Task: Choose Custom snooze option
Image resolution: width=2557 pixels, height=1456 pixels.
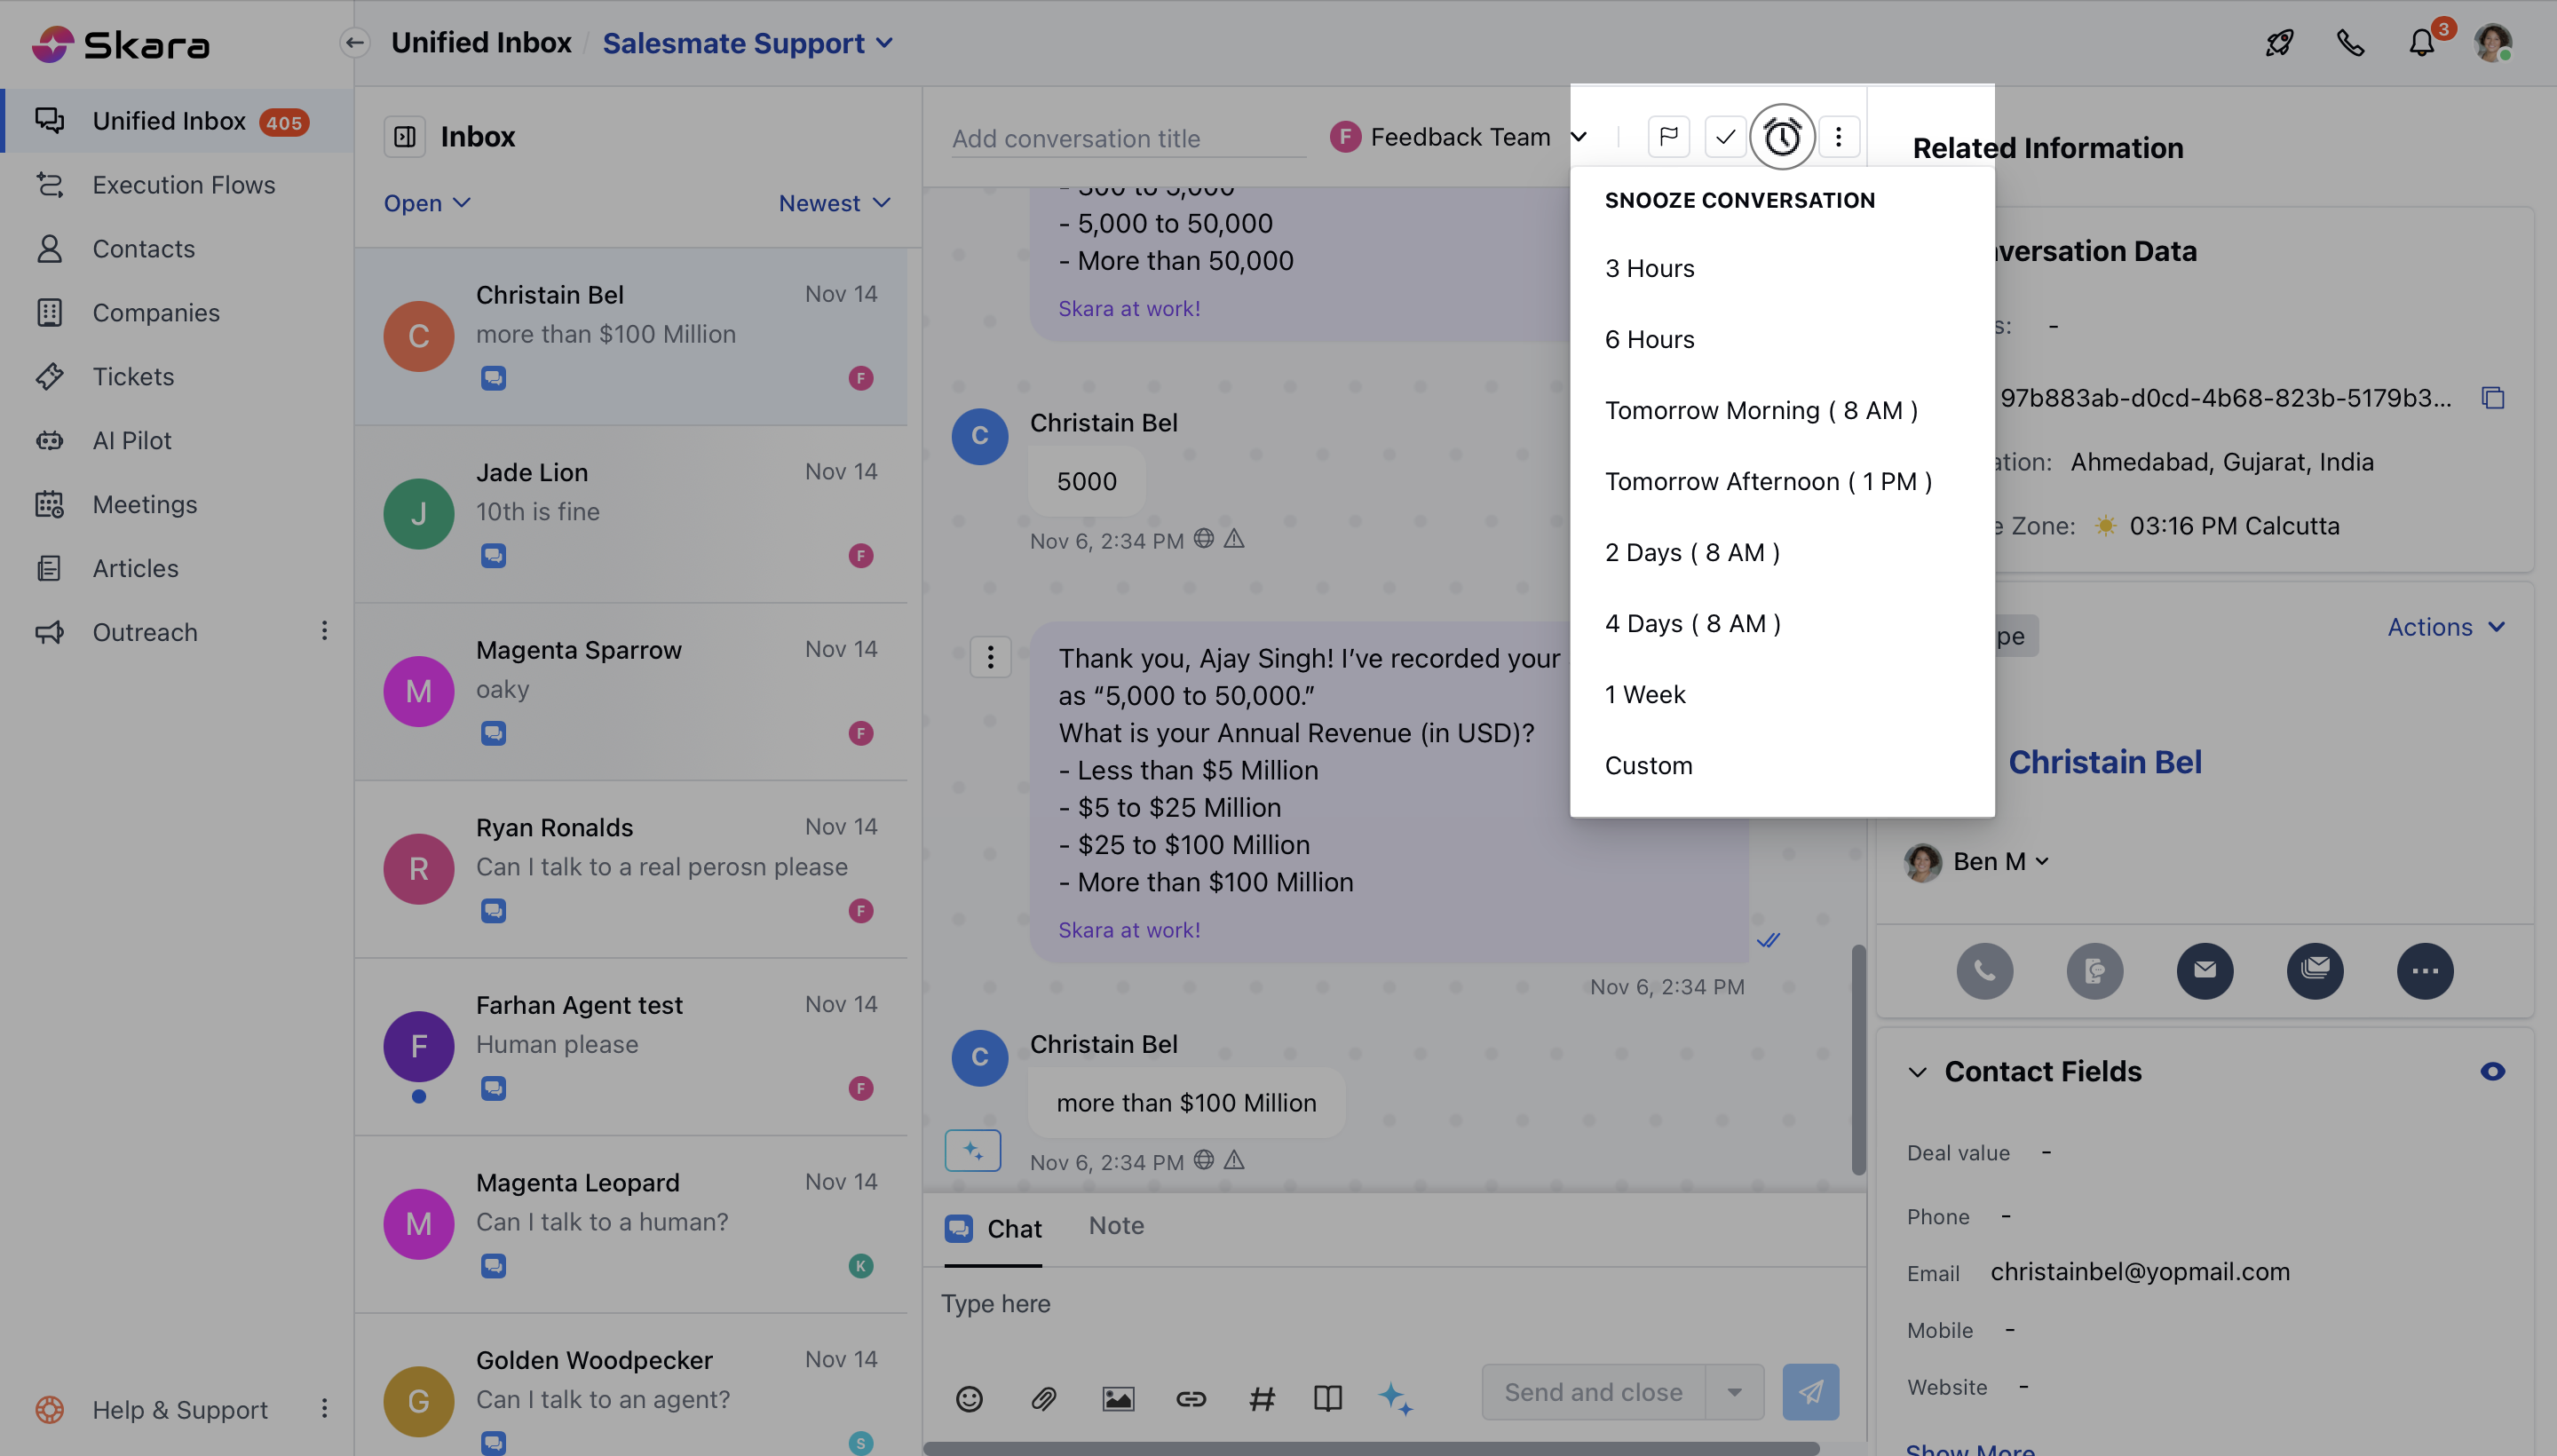Action: [1648, 765]
